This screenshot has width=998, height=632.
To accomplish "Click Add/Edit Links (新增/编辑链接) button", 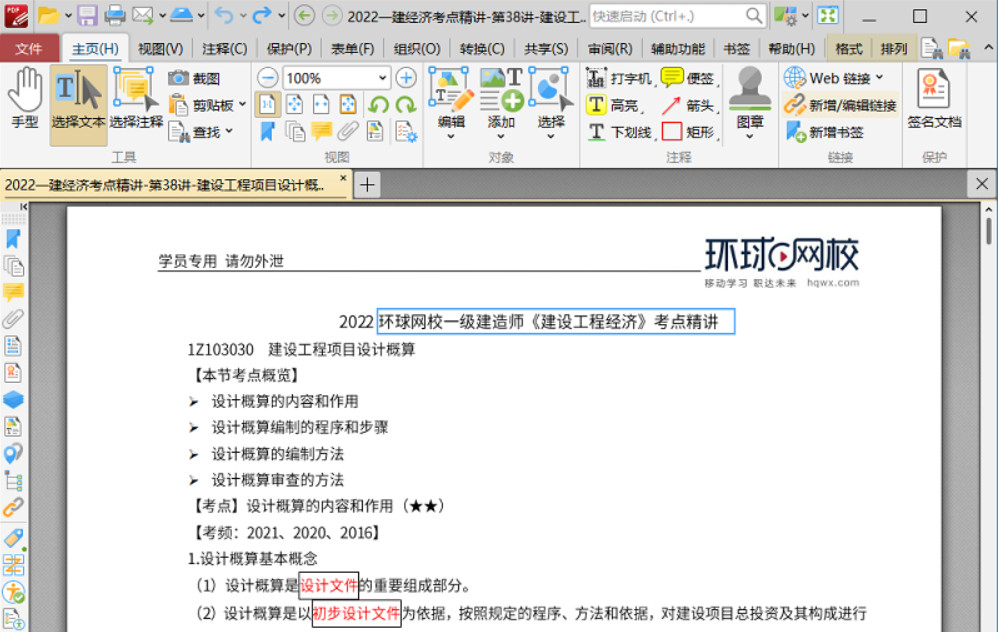I will pyautogui.click(x=841, y=105).
